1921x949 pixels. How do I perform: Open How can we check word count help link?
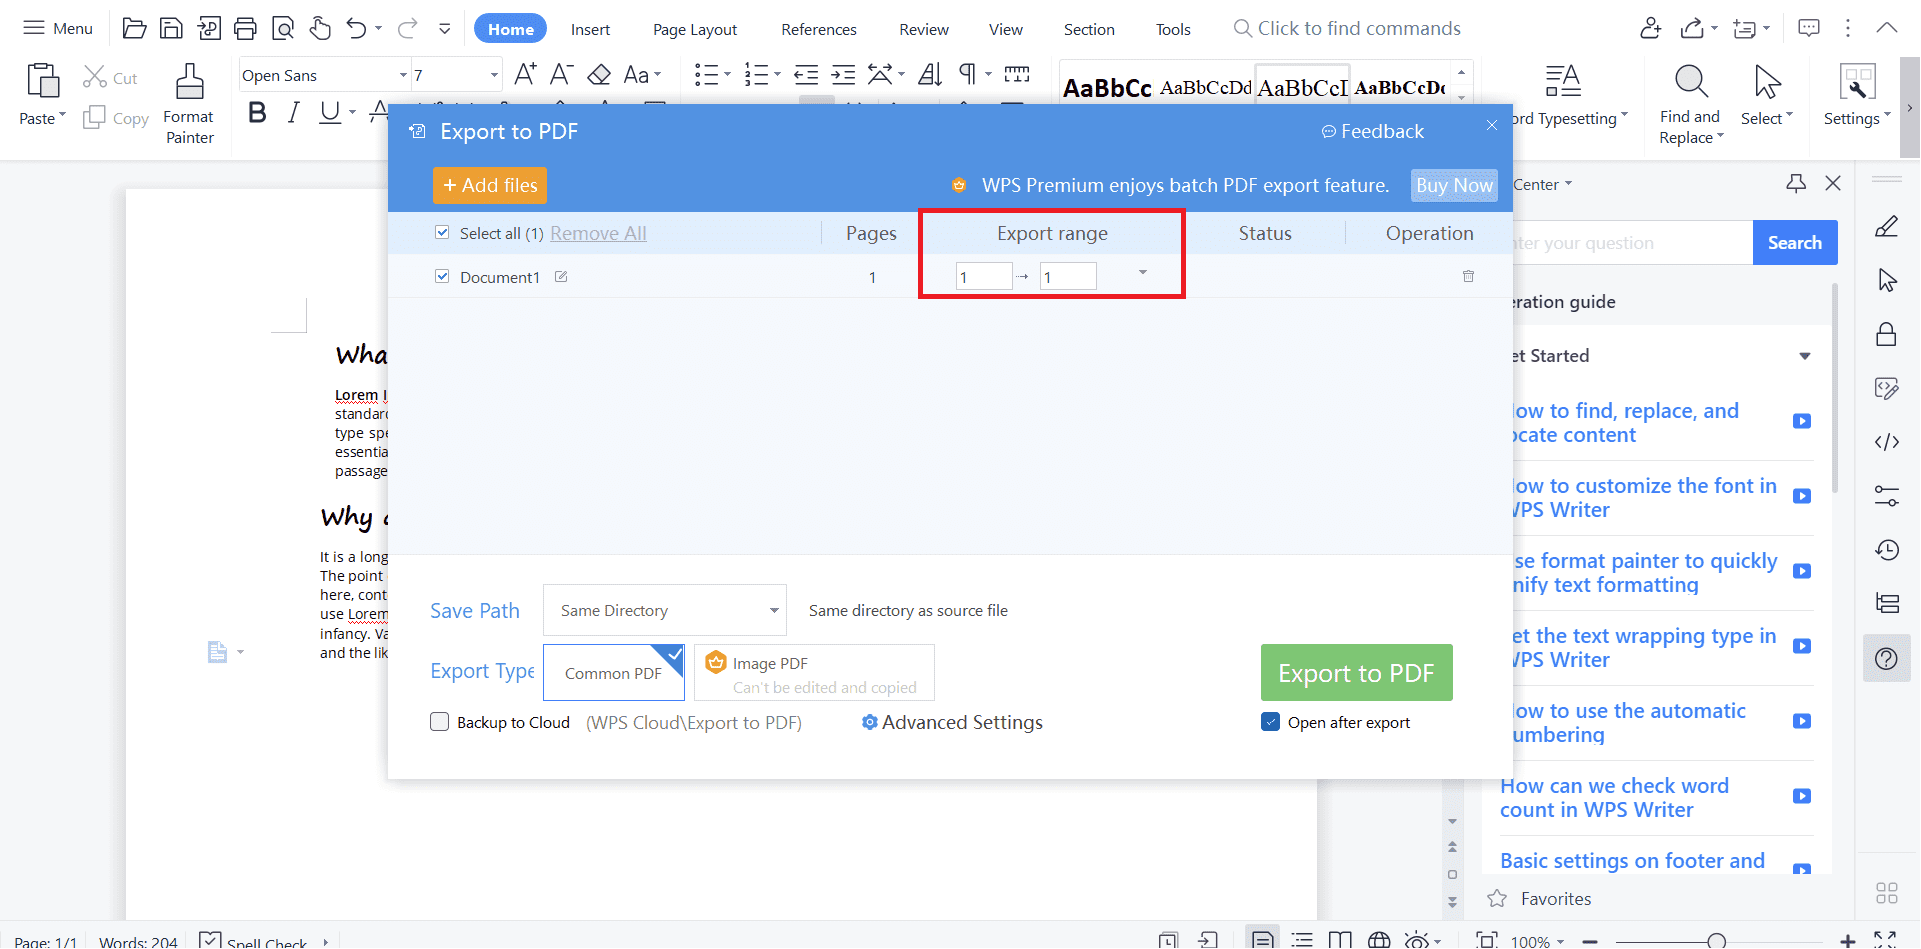(x=1614, y=798)
